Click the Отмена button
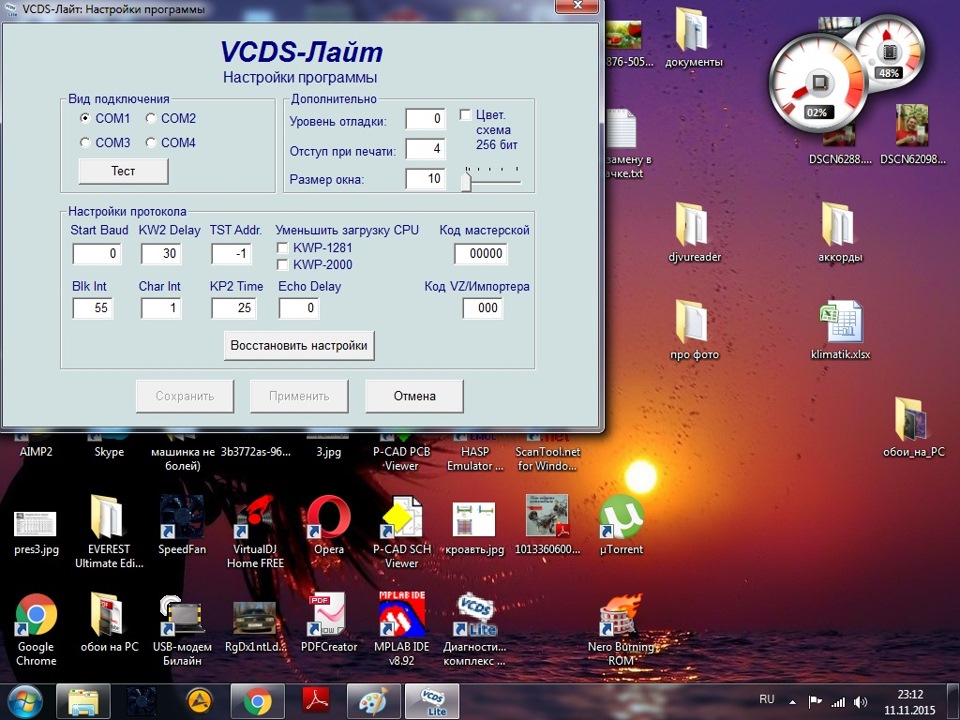 tap(414, 396)
